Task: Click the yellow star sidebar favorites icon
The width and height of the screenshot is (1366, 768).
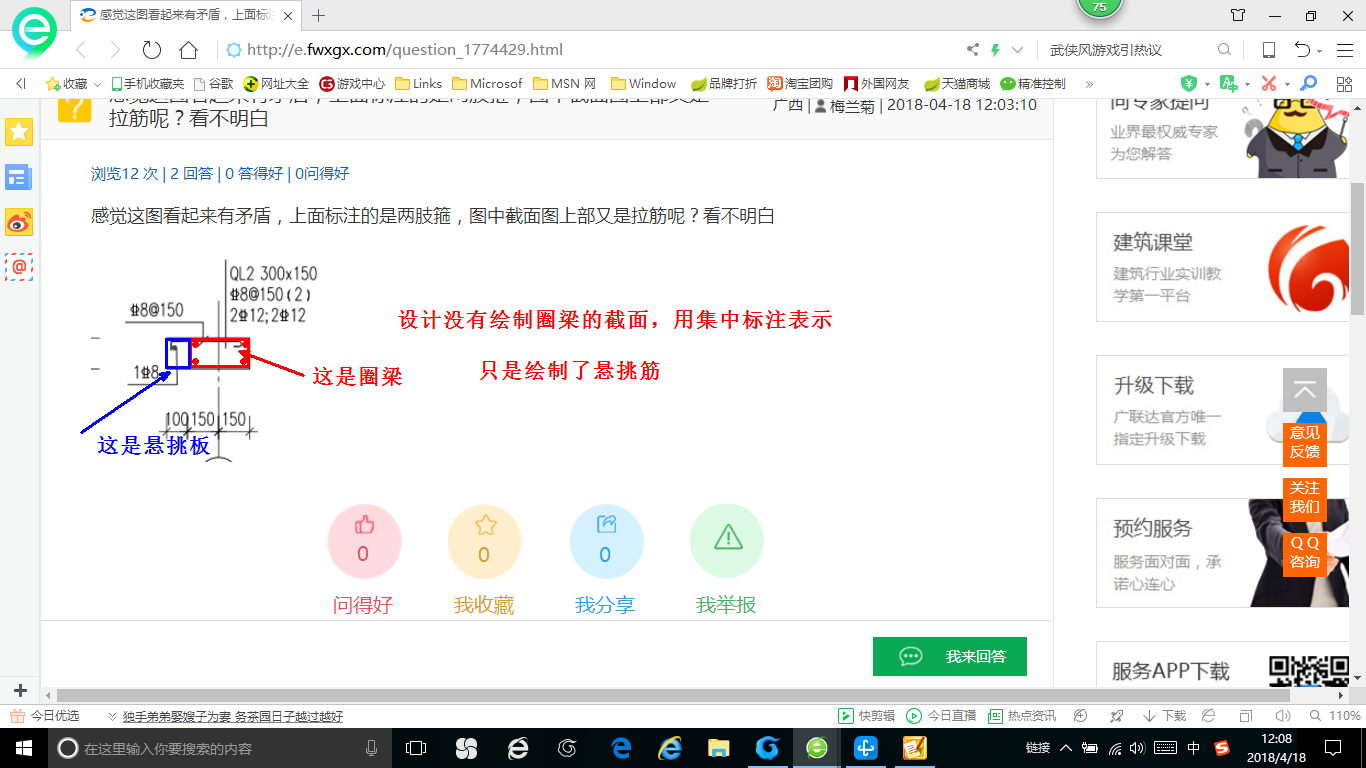Action: (x=19, y=131)
